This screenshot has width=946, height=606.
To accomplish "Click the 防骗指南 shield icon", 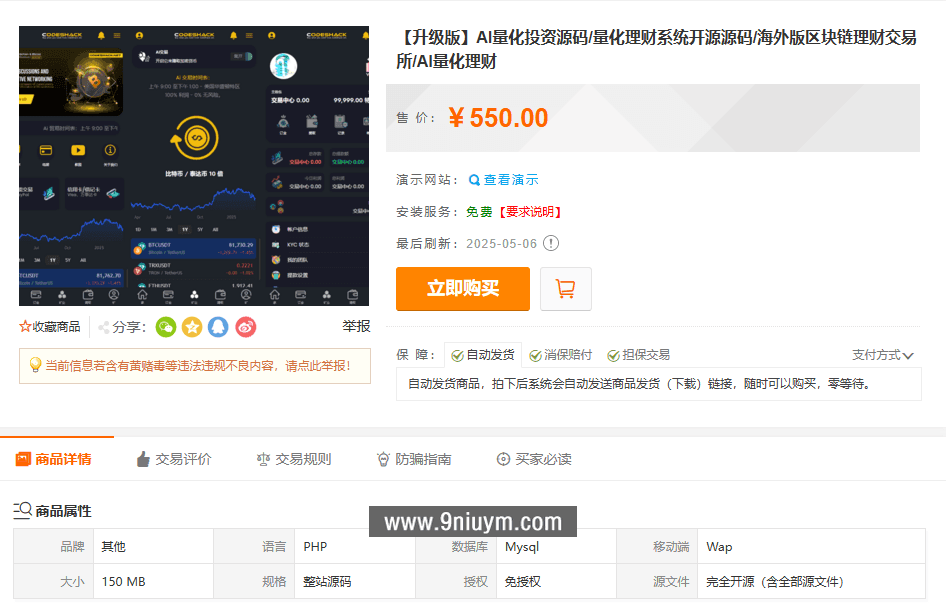I will coord(383,459).
